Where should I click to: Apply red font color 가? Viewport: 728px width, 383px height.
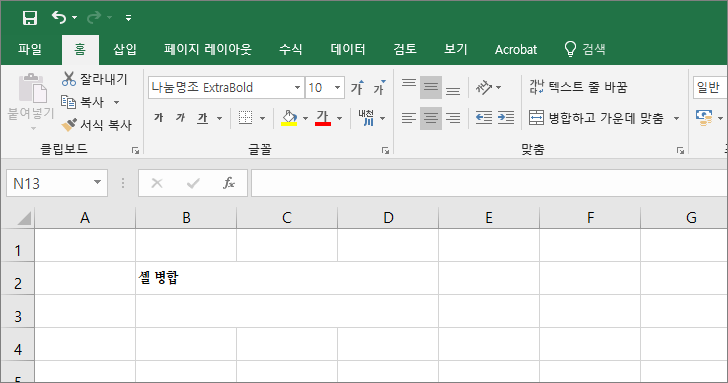tap(323, 118)
